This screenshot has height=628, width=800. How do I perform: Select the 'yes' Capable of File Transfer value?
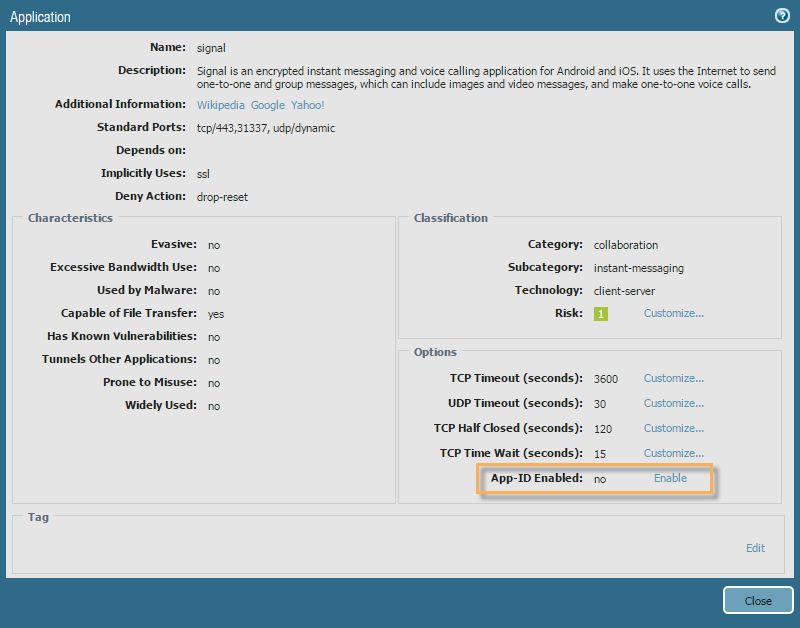216,314
